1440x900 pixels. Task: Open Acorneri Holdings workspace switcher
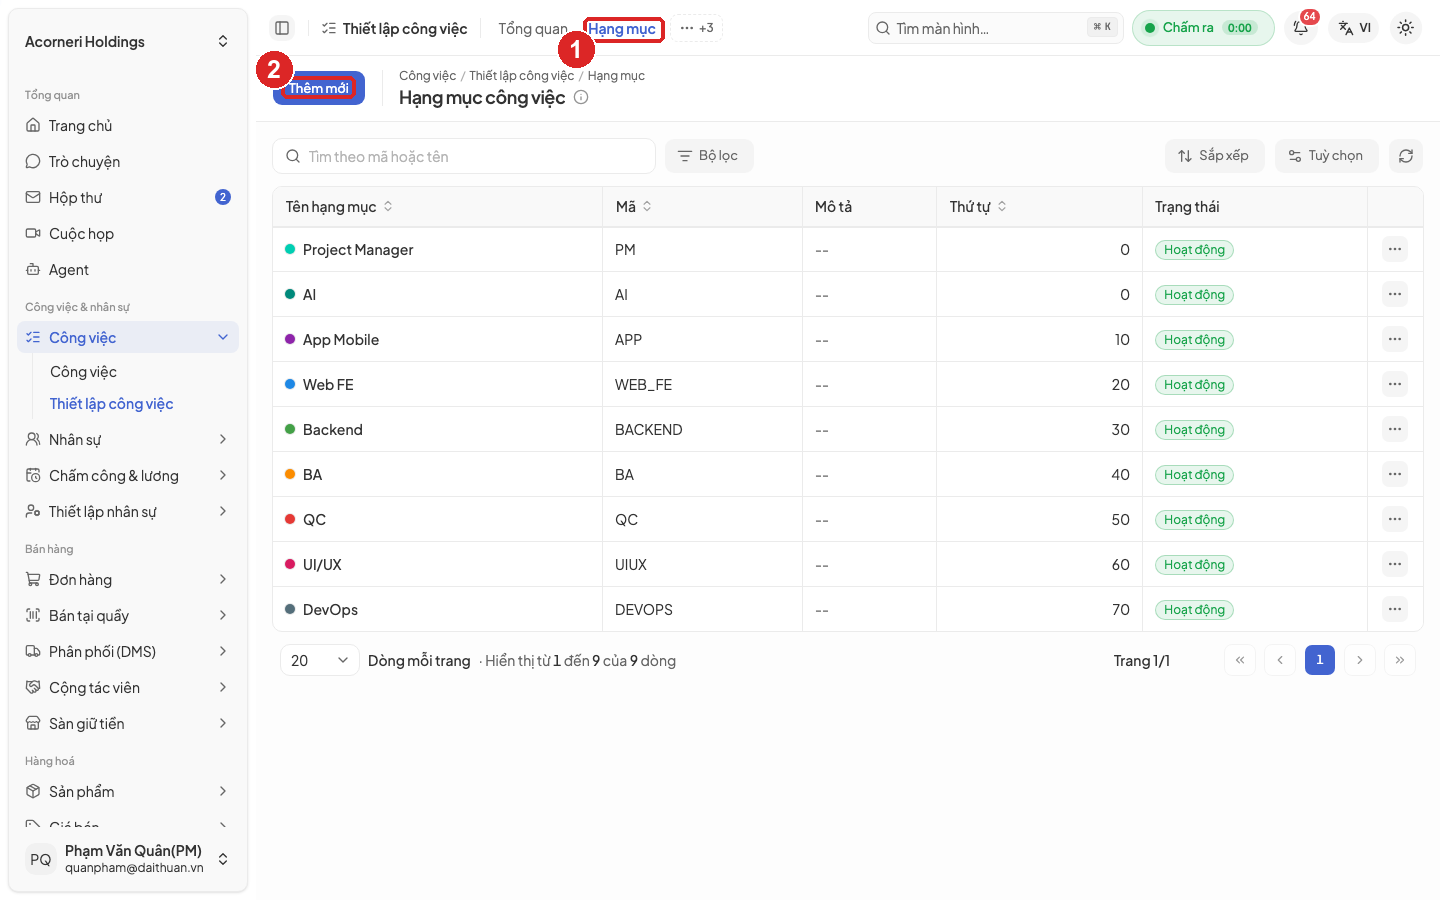pos(128,42)
